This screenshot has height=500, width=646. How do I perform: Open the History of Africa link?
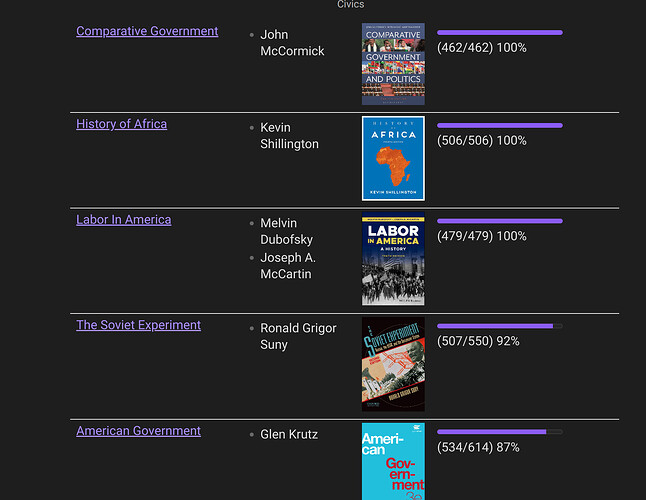pyautogui.click(x=121, y=124)
